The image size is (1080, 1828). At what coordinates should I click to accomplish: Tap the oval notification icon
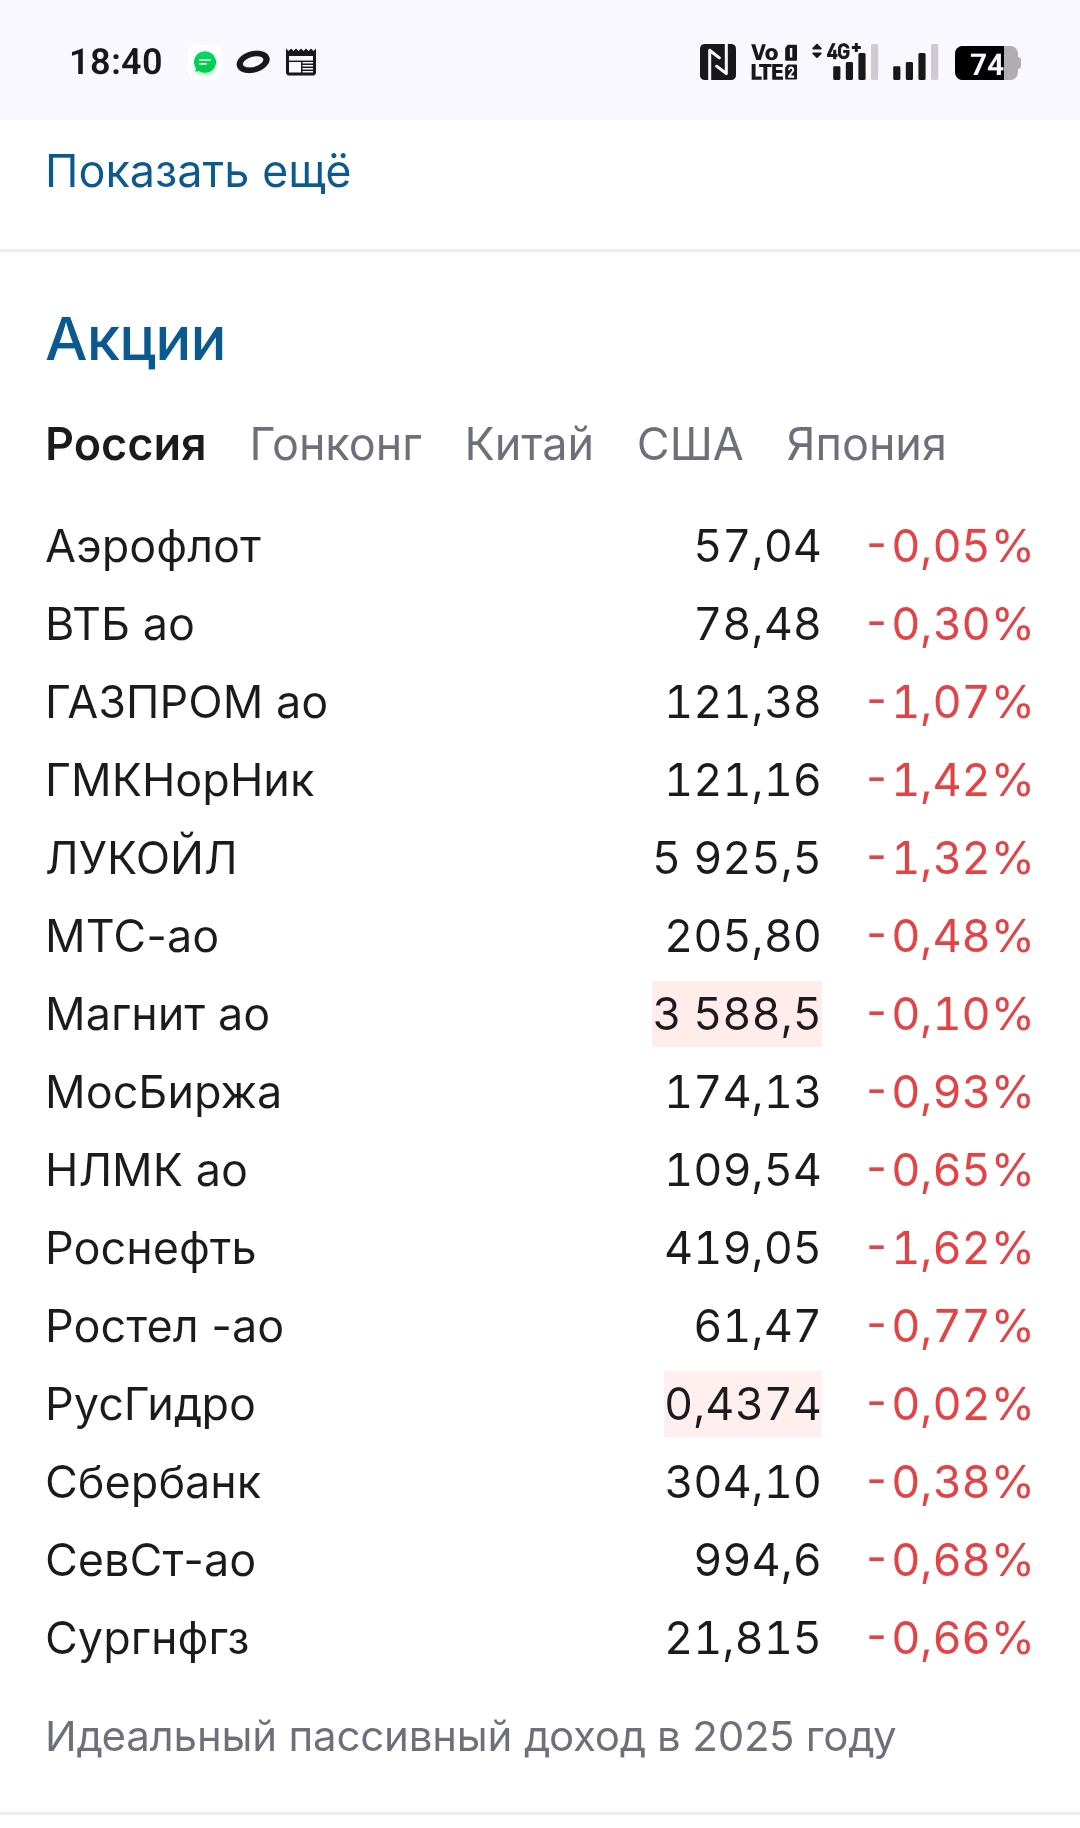coord(253,63)
